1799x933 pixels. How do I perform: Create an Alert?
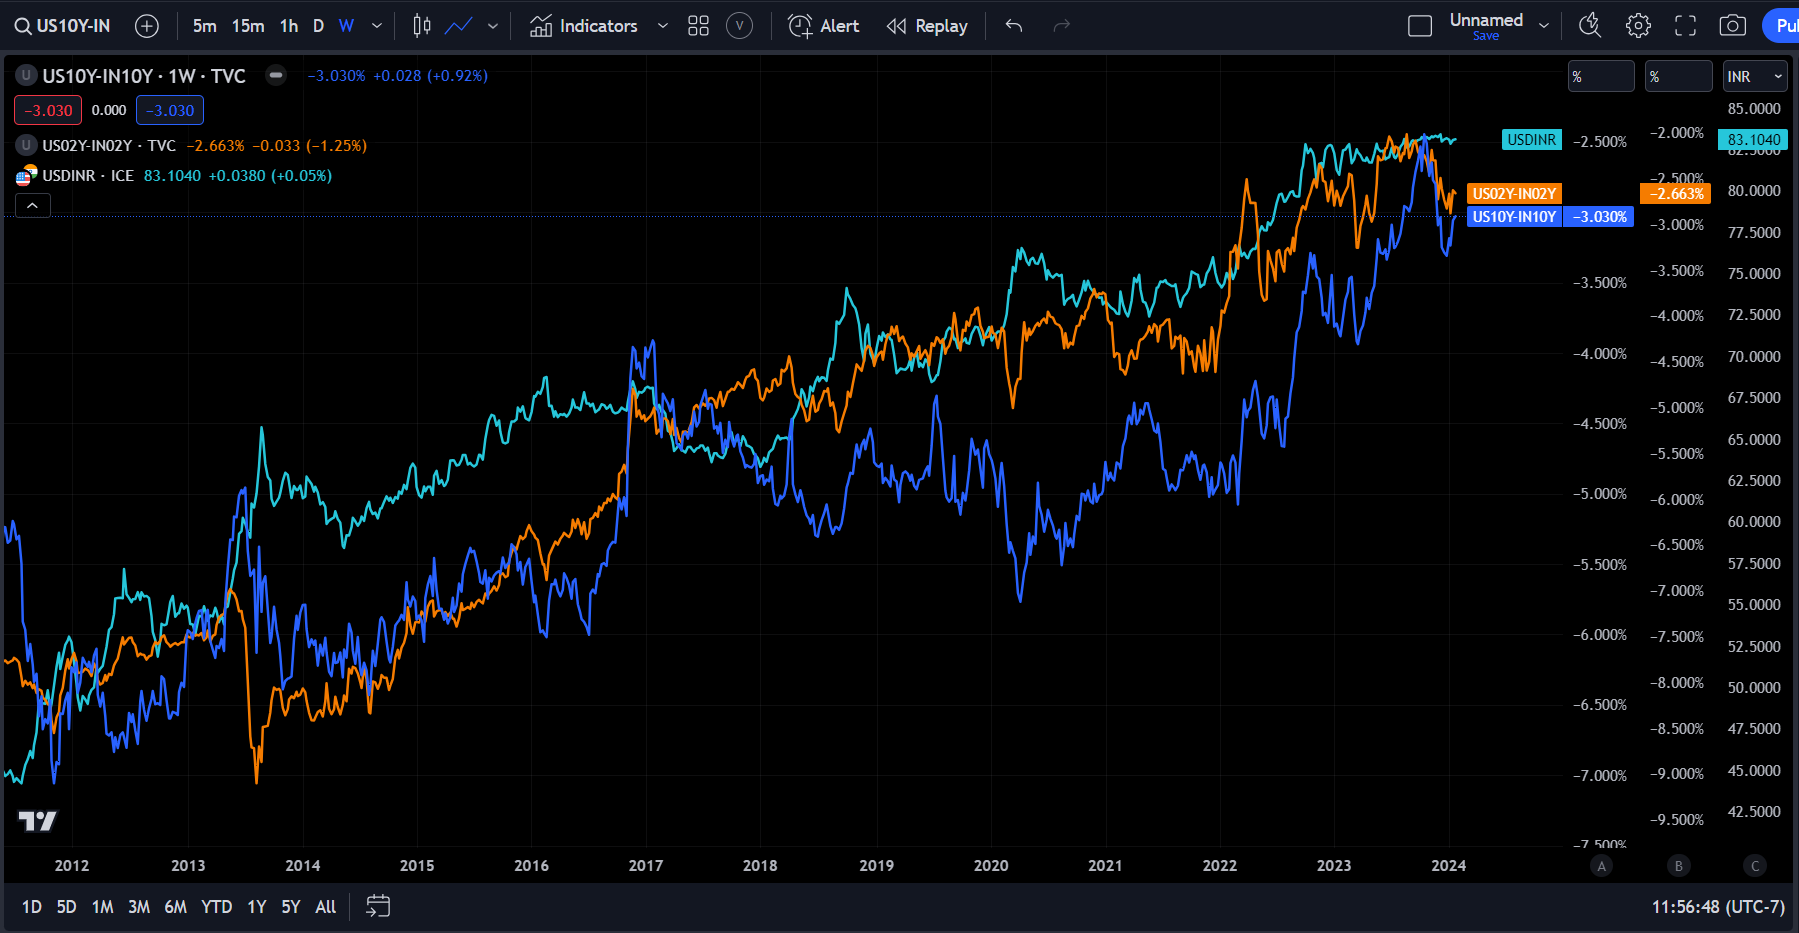824,26
